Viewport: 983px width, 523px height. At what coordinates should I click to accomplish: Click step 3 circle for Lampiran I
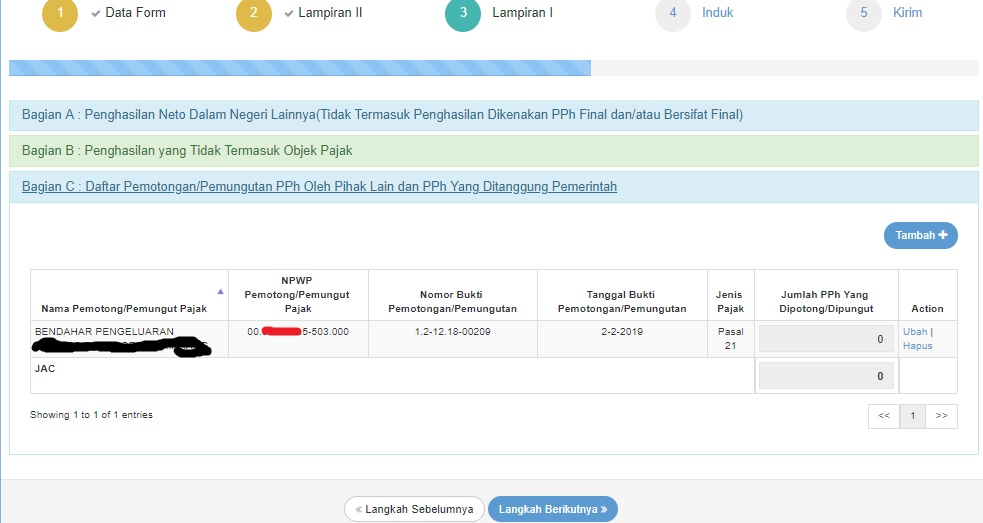[x=463, y=14]
